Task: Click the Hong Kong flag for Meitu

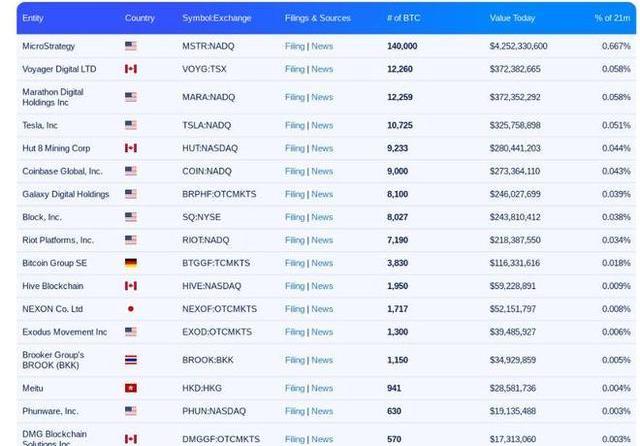Action: click(131, 388)
